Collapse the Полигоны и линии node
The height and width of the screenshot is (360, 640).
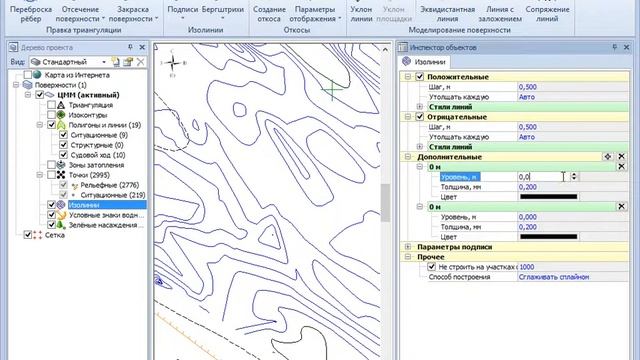(x=40, y=125)
